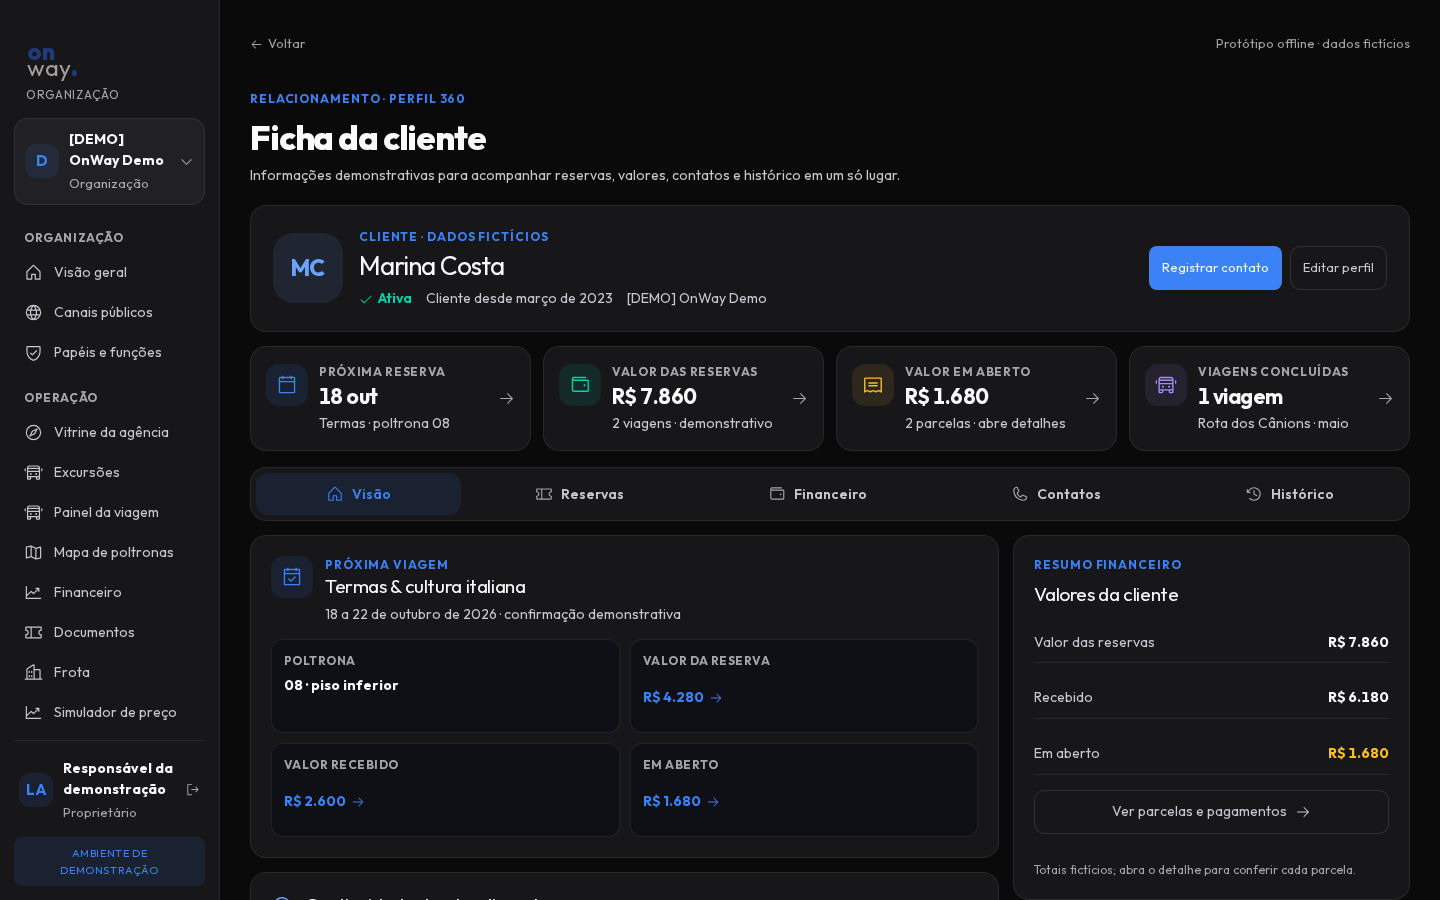The image size is (1440, 900).
Task: Click the Simulador de preço chart icon
Action: click(x=33, y=712)
